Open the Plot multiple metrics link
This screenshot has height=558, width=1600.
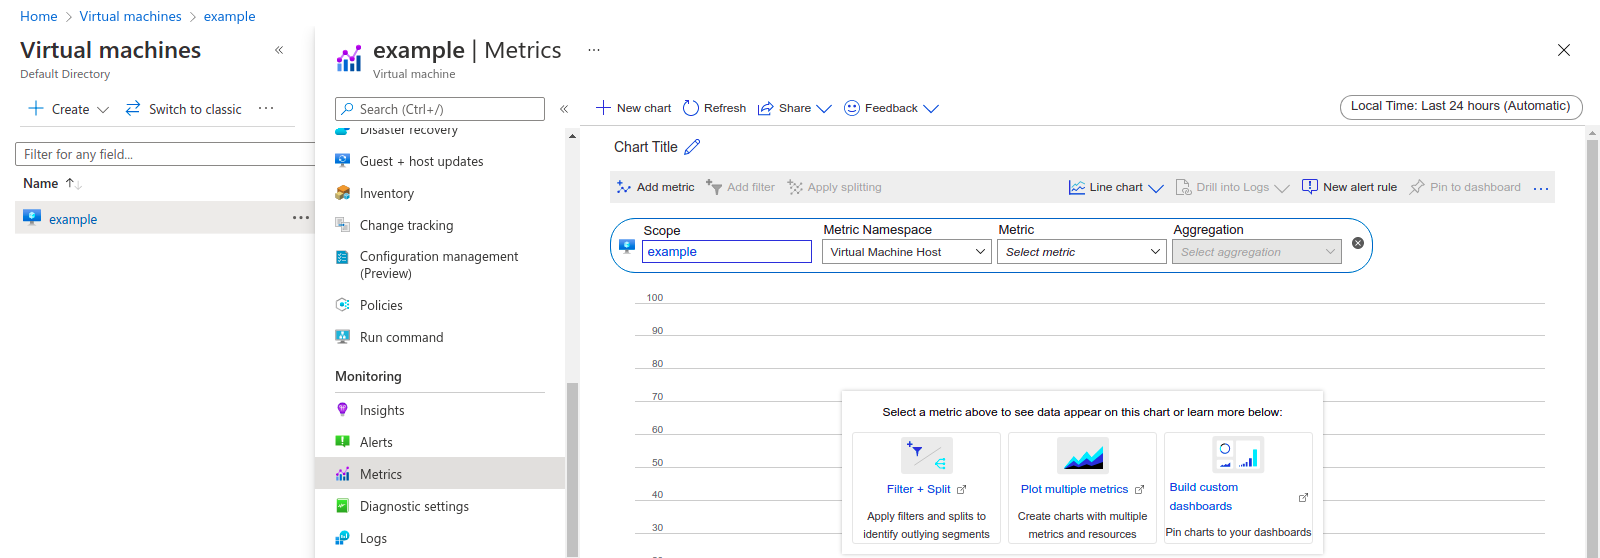[1082, 489]
